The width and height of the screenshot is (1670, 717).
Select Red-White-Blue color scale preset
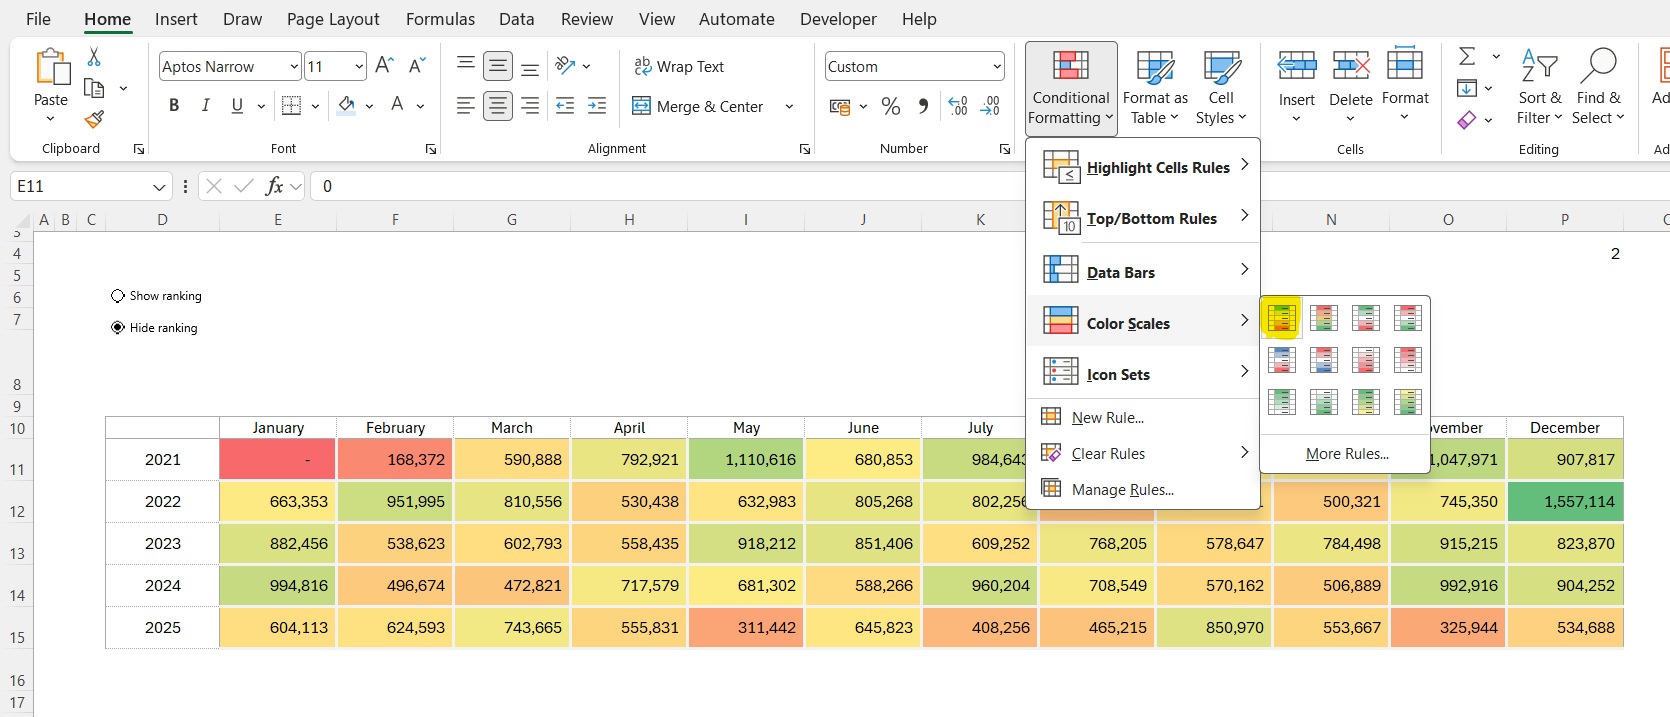tap(1323, 360)
